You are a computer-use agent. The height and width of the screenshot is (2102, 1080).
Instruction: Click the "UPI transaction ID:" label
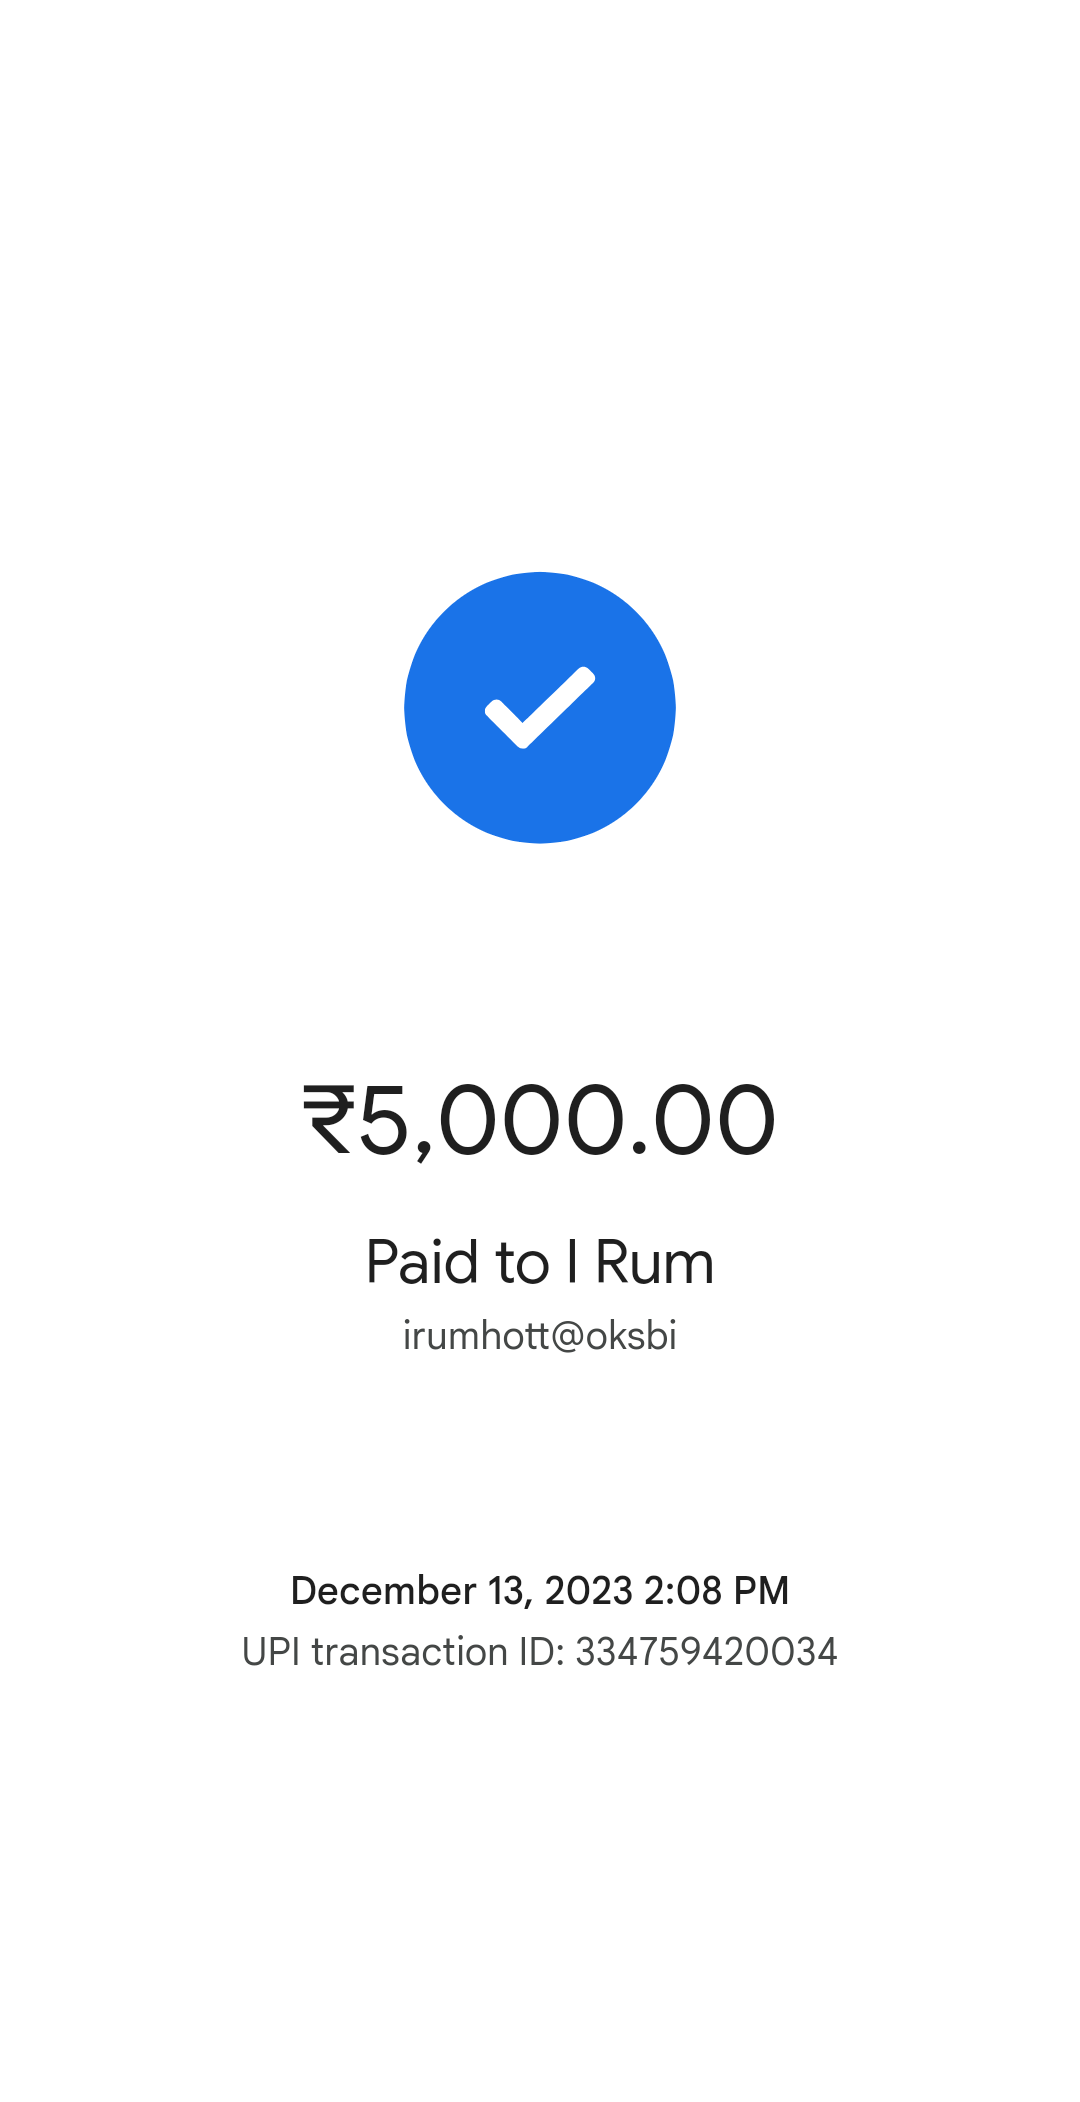(x=404, y=1652)
